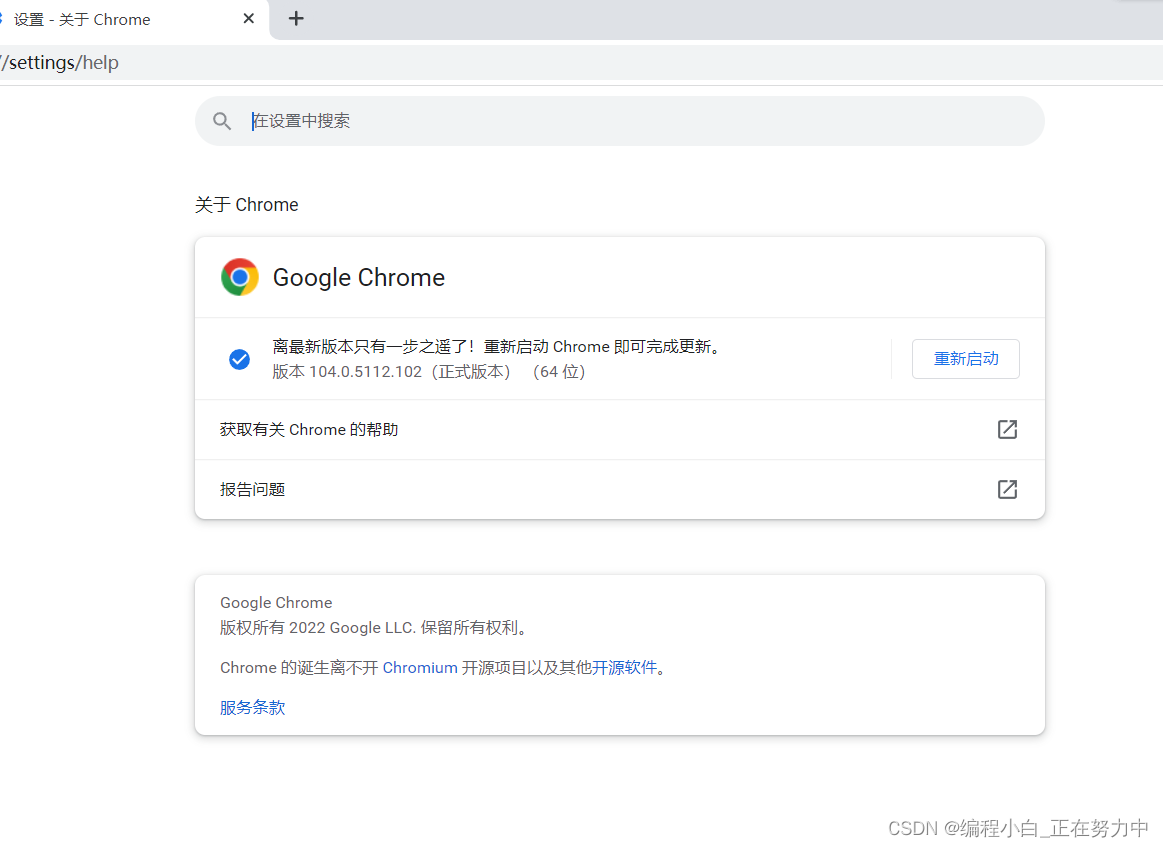Screen dimensions: 1163x847
Task: Click the address bar showing settings/help
Action: tap(582, 62)
